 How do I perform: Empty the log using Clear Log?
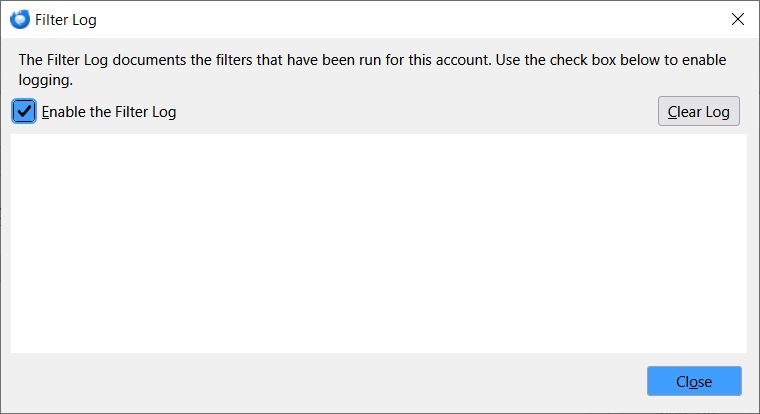pos(698,111)
